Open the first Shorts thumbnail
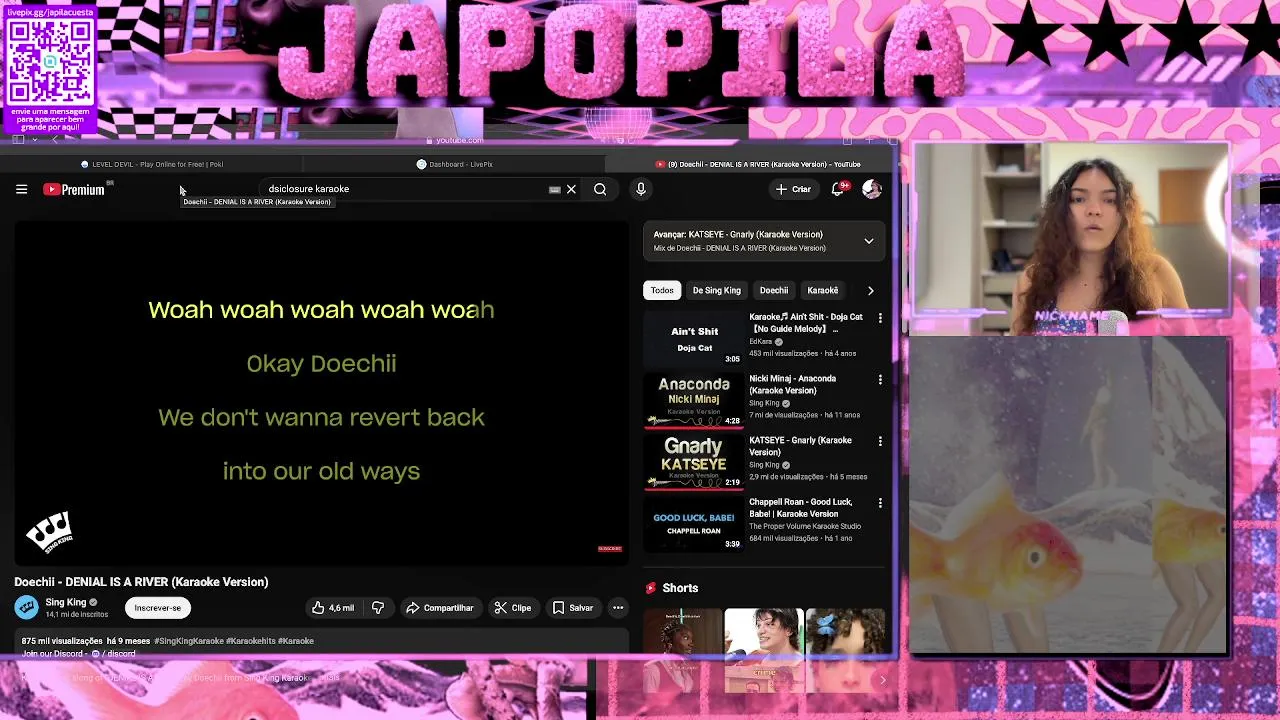This screenshot has height=720, width=1280. (682, 650)
